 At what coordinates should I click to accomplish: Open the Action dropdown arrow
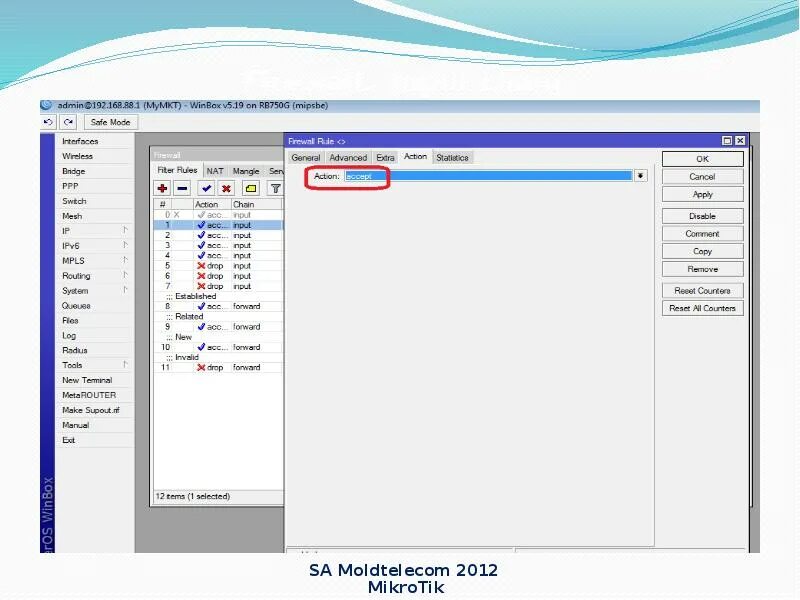pyautogui.click(x=640, y=176)
